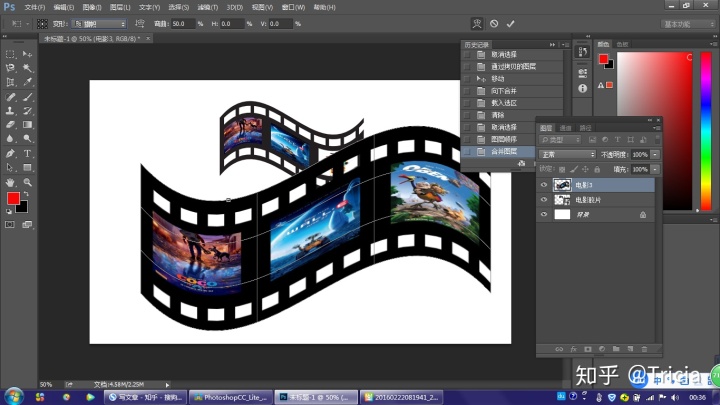
Task: Expand the History panel double-arrow
Action: click(x=552, y=45)
